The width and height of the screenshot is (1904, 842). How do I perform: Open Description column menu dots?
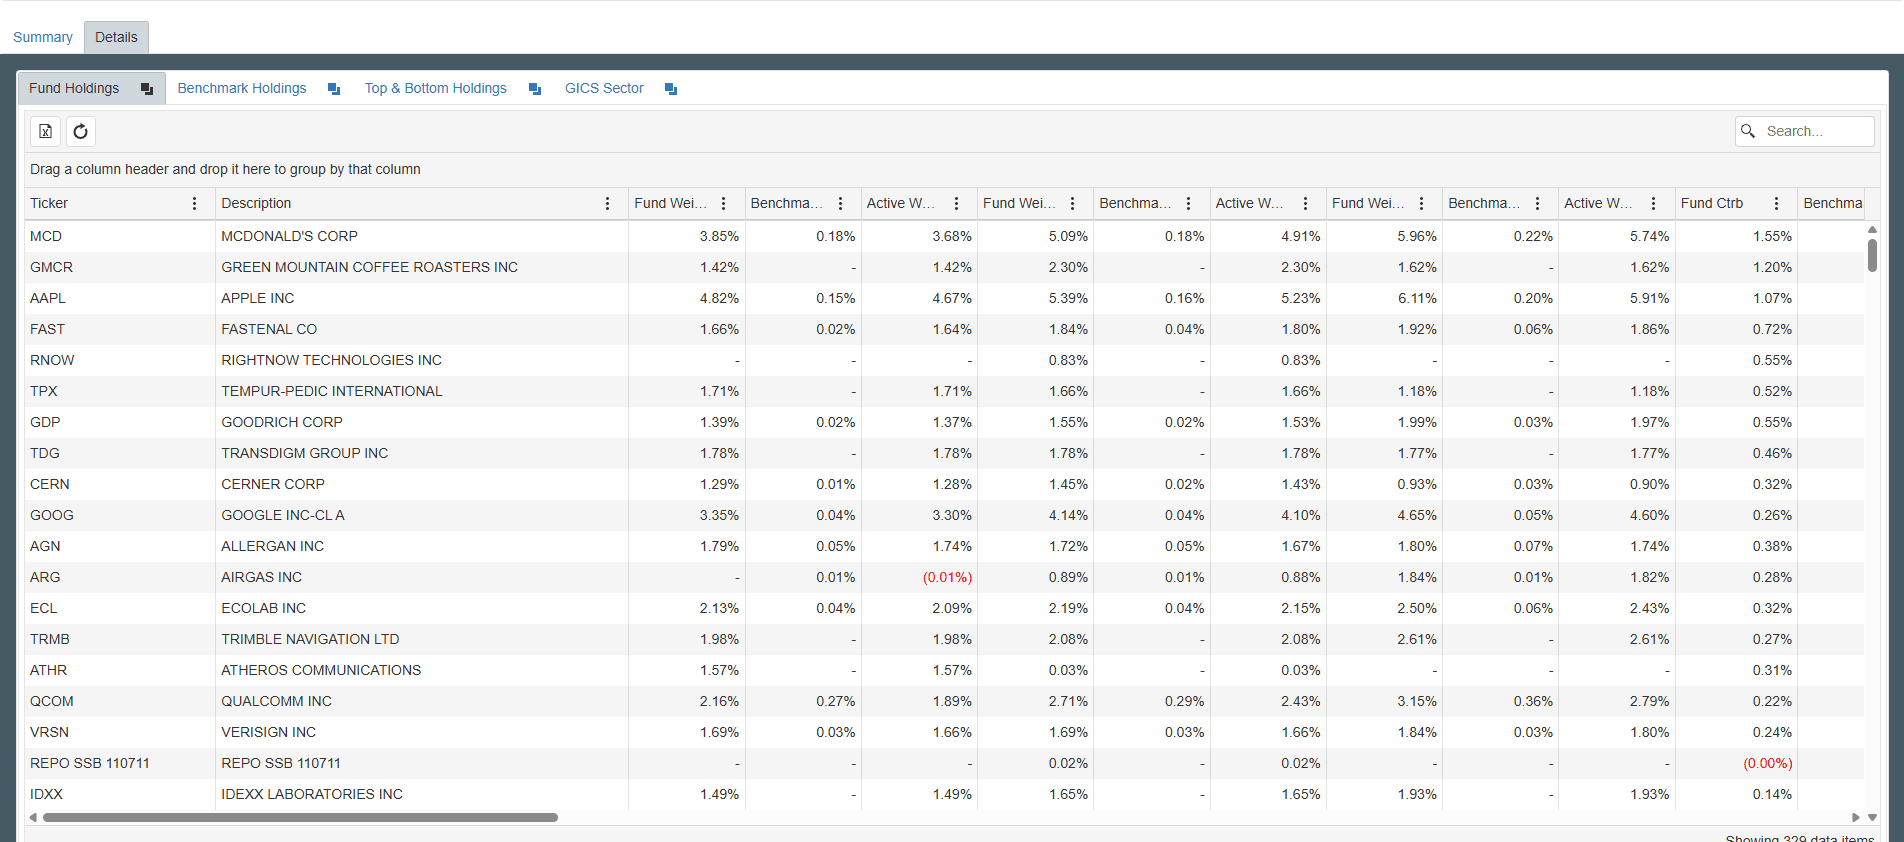(x=607, y=203)
